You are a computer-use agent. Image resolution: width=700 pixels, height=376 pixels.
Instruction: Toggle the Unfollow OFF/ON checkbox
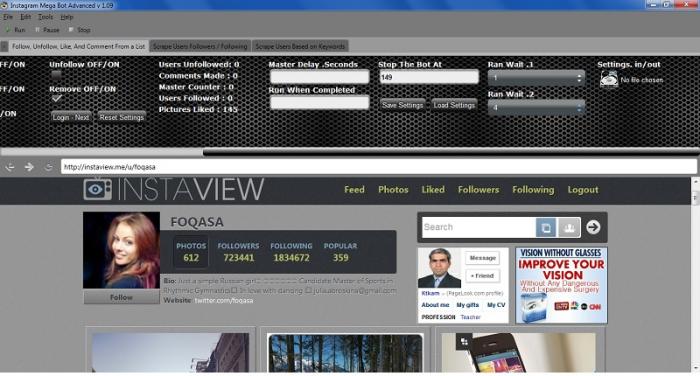pyautogui.click(x=56, y=75)
